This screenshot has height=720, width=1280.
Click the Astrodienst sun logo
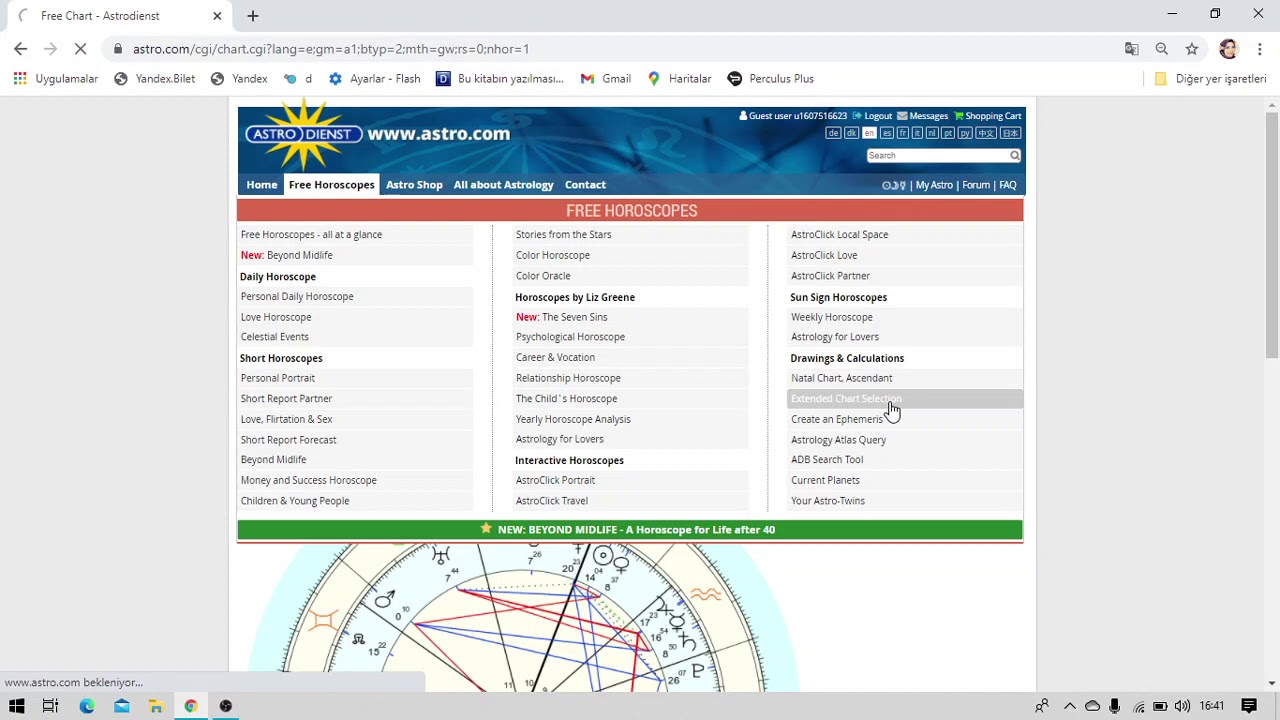pos(303,135)
